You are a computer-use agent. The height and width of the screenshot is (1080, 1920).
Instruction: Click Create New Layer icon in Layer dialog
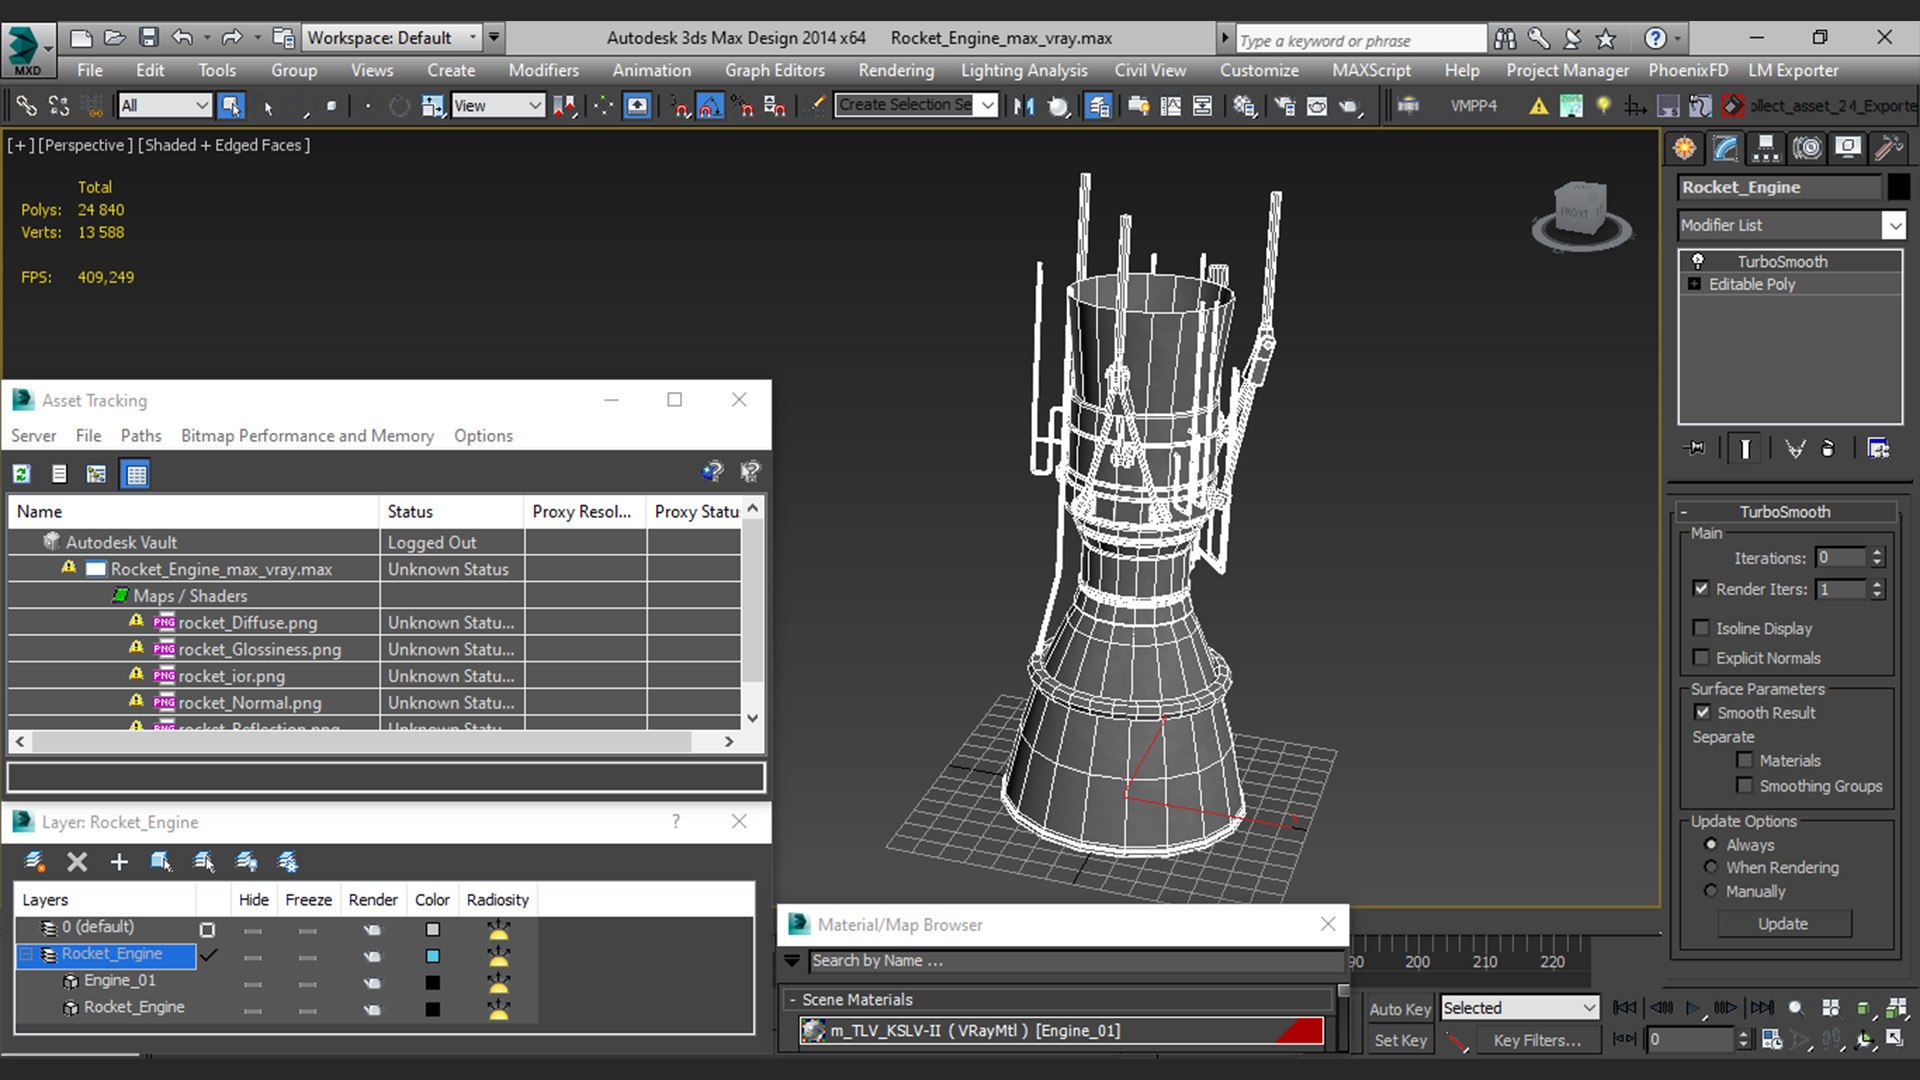34,861
